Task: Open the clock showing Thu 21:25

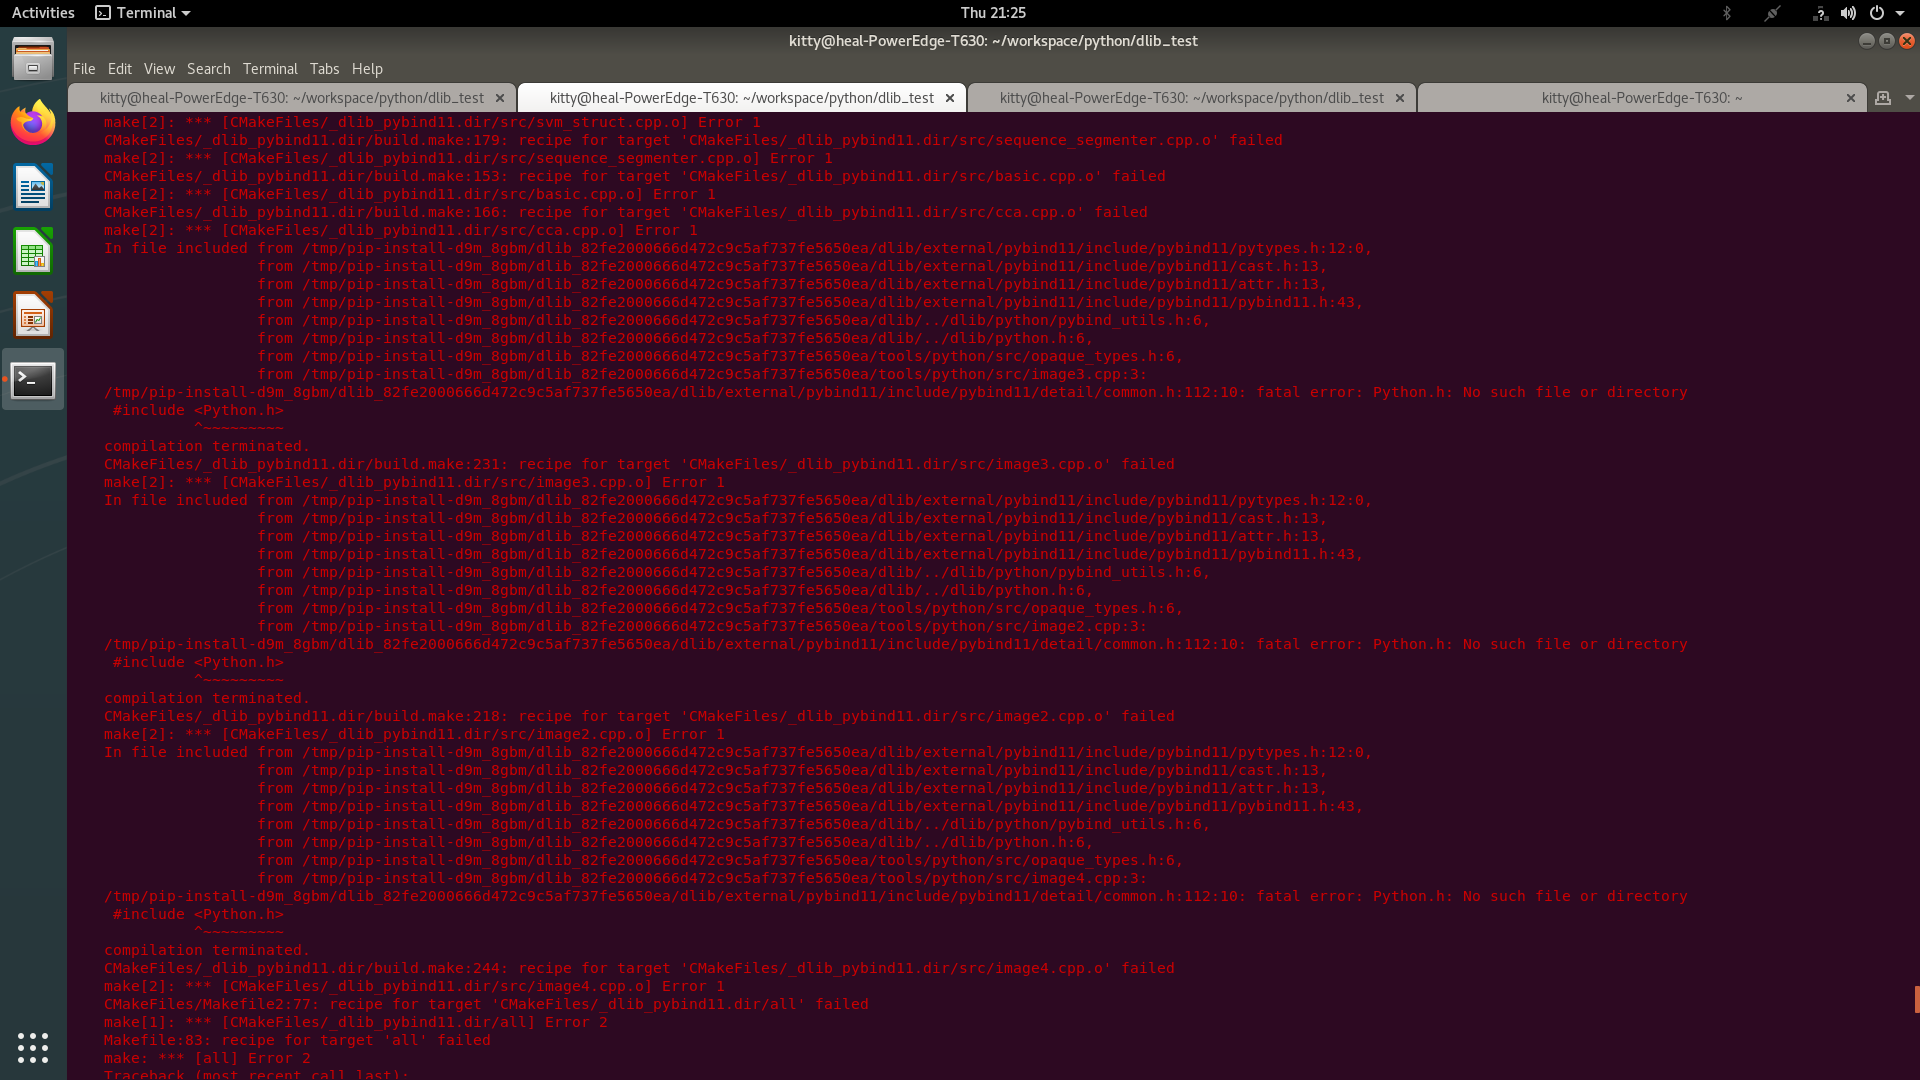Action: tap(993, 13)
